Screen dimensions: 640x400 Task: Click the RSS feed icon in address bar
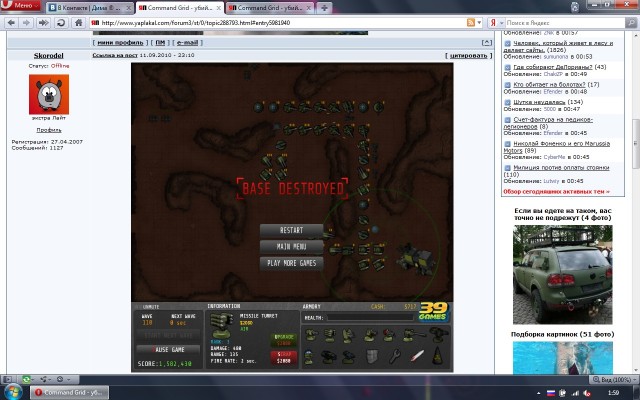(x=471, y=23)
